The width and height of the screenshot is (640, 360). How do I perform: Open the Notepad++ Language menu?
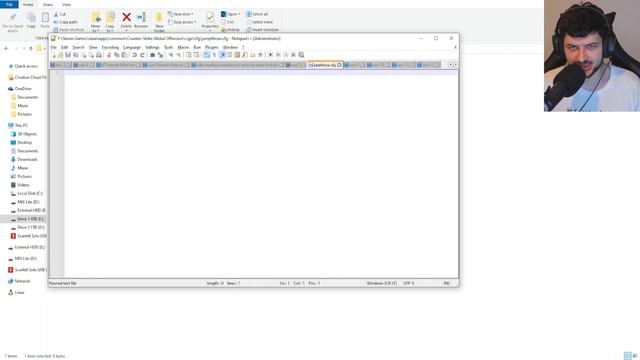click(132, 47)
